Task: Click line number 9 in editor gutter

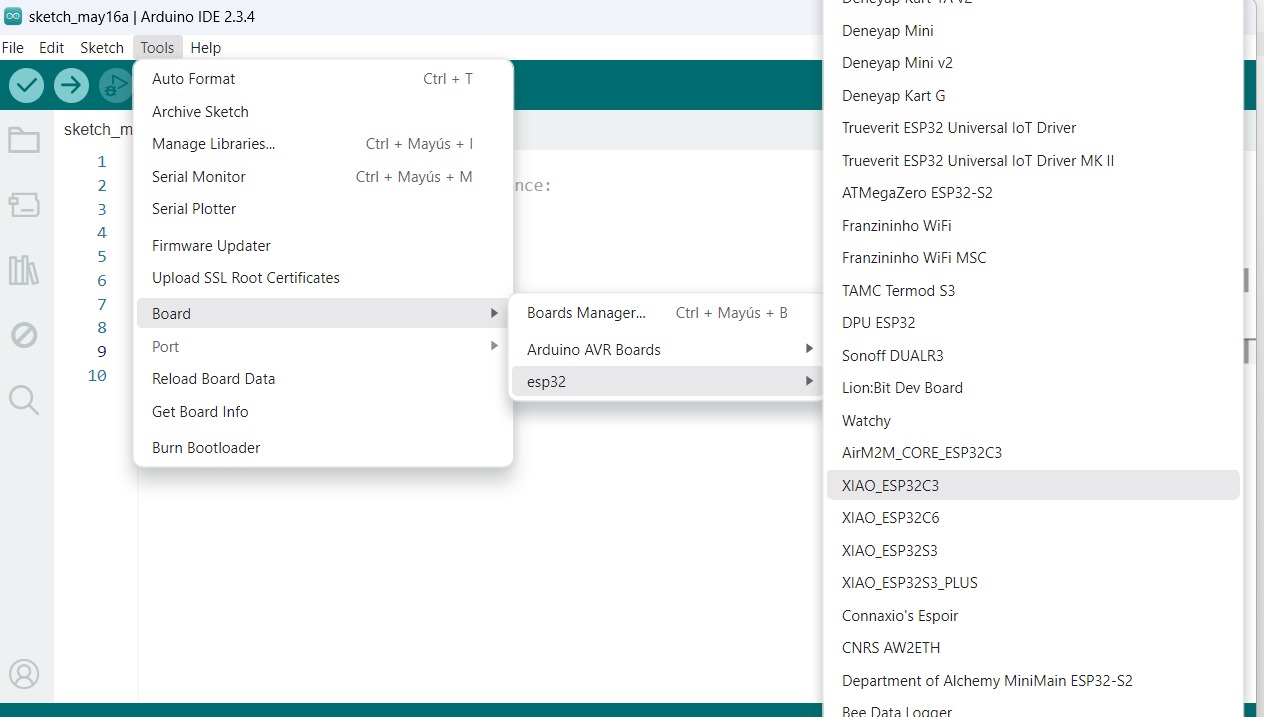Action: coord(102,352)
